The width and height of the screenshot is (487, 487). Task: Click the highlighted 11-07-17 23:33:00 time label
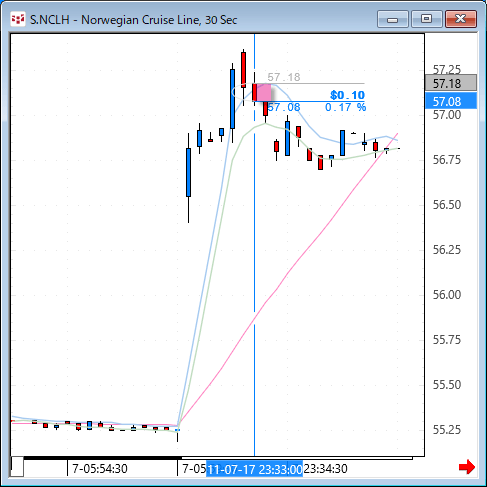pyautogui.click(x=254, y=469)
